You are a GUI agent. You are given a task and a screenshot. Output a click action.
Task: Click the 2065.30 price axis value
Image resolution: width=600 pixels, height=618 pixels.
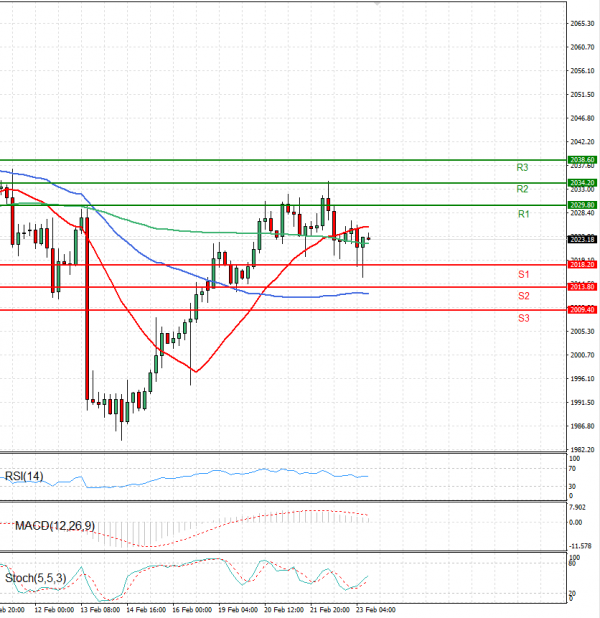tap(582, 24)
